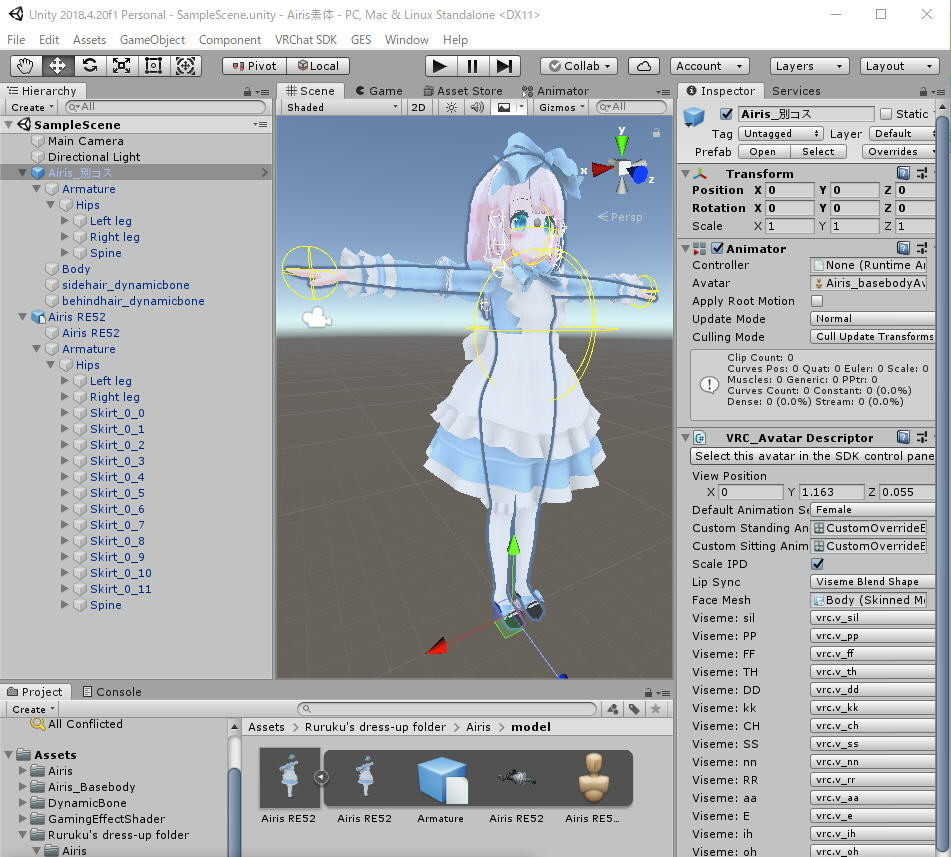Image resolution: width=951 pixels, height=857 pixels.
Task: Toggle the 2D view button
Action: [x=419, y=107]
